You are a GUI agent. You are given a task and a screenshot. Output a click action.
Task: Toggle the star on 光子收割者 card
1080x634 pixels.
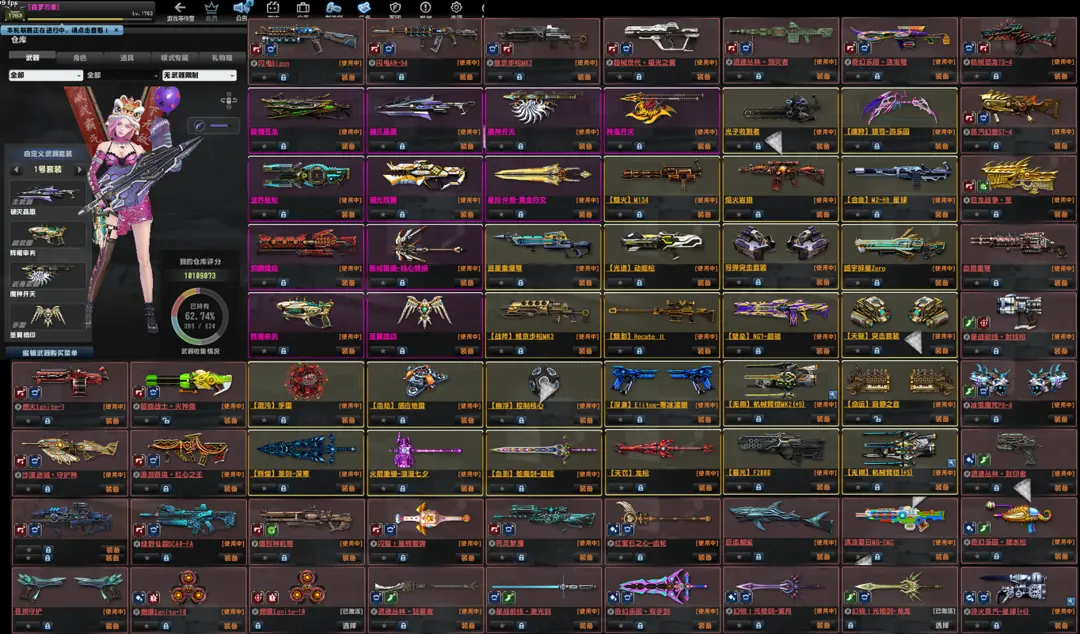click(738, 146)
